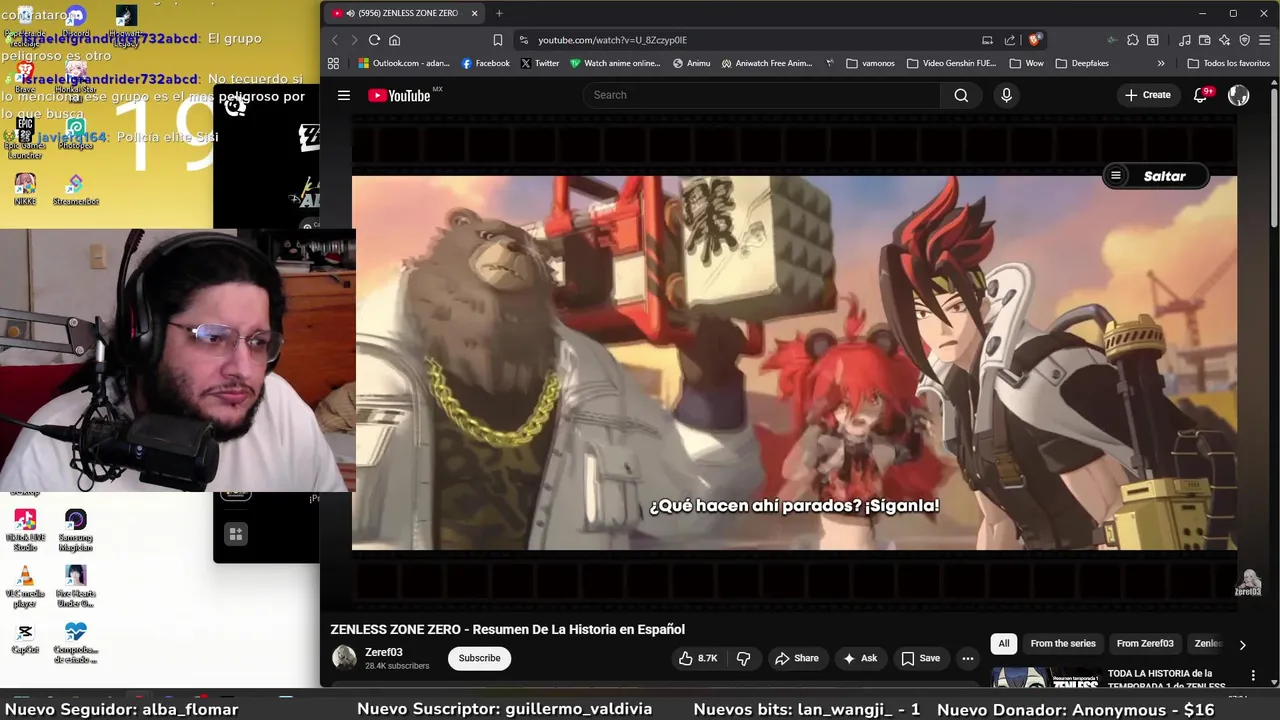This screenshot has height=720, width=1280.
Task: Expand the Deepfakes bookmarks folder
Action: [1082, 63]
